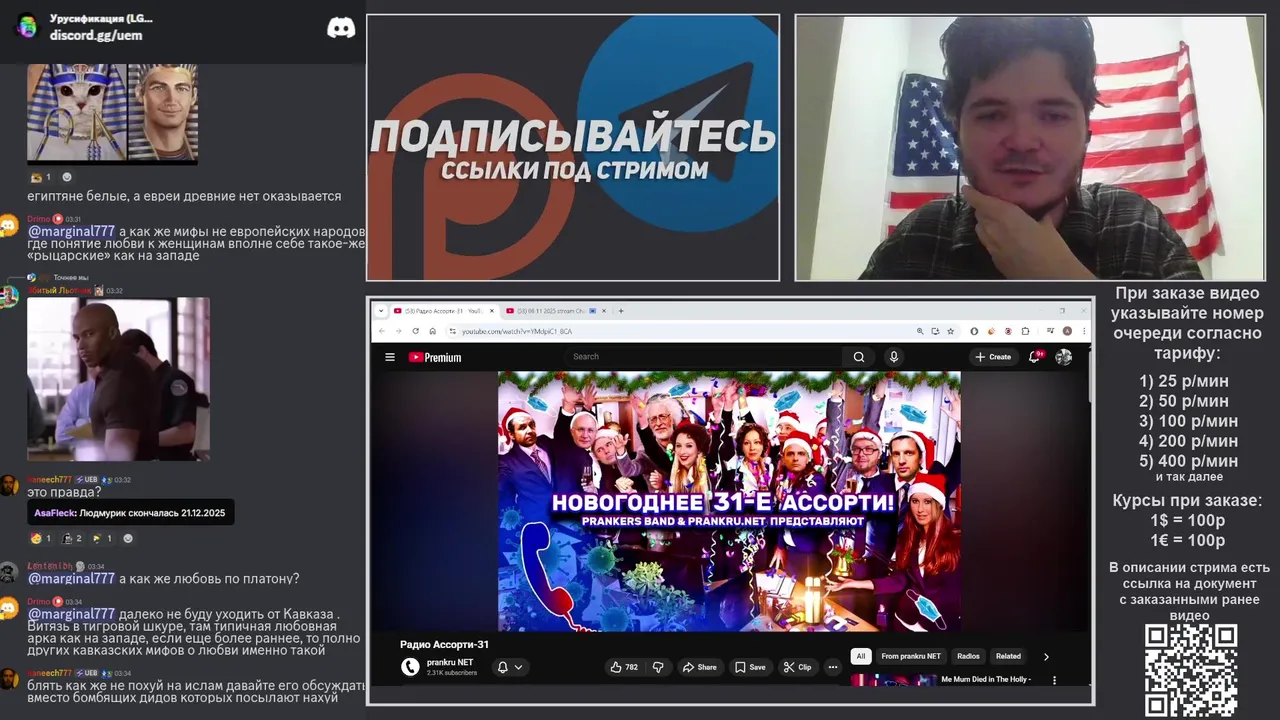
Task: Click the flag reaction with count 1
Action: point(102,538)
